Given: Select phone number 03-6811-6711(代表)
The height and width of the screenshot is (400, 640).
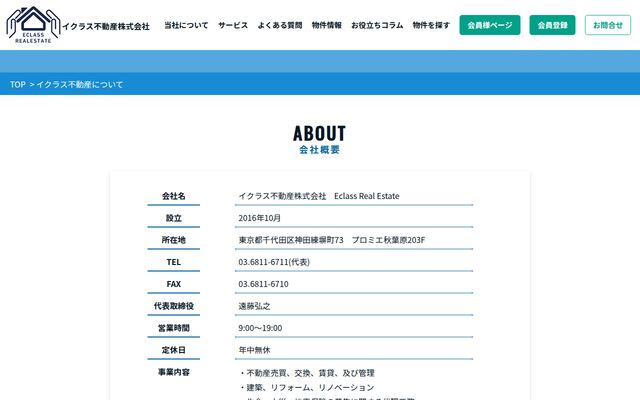Looking at the screenshot, I should click(x=274, y=262).
